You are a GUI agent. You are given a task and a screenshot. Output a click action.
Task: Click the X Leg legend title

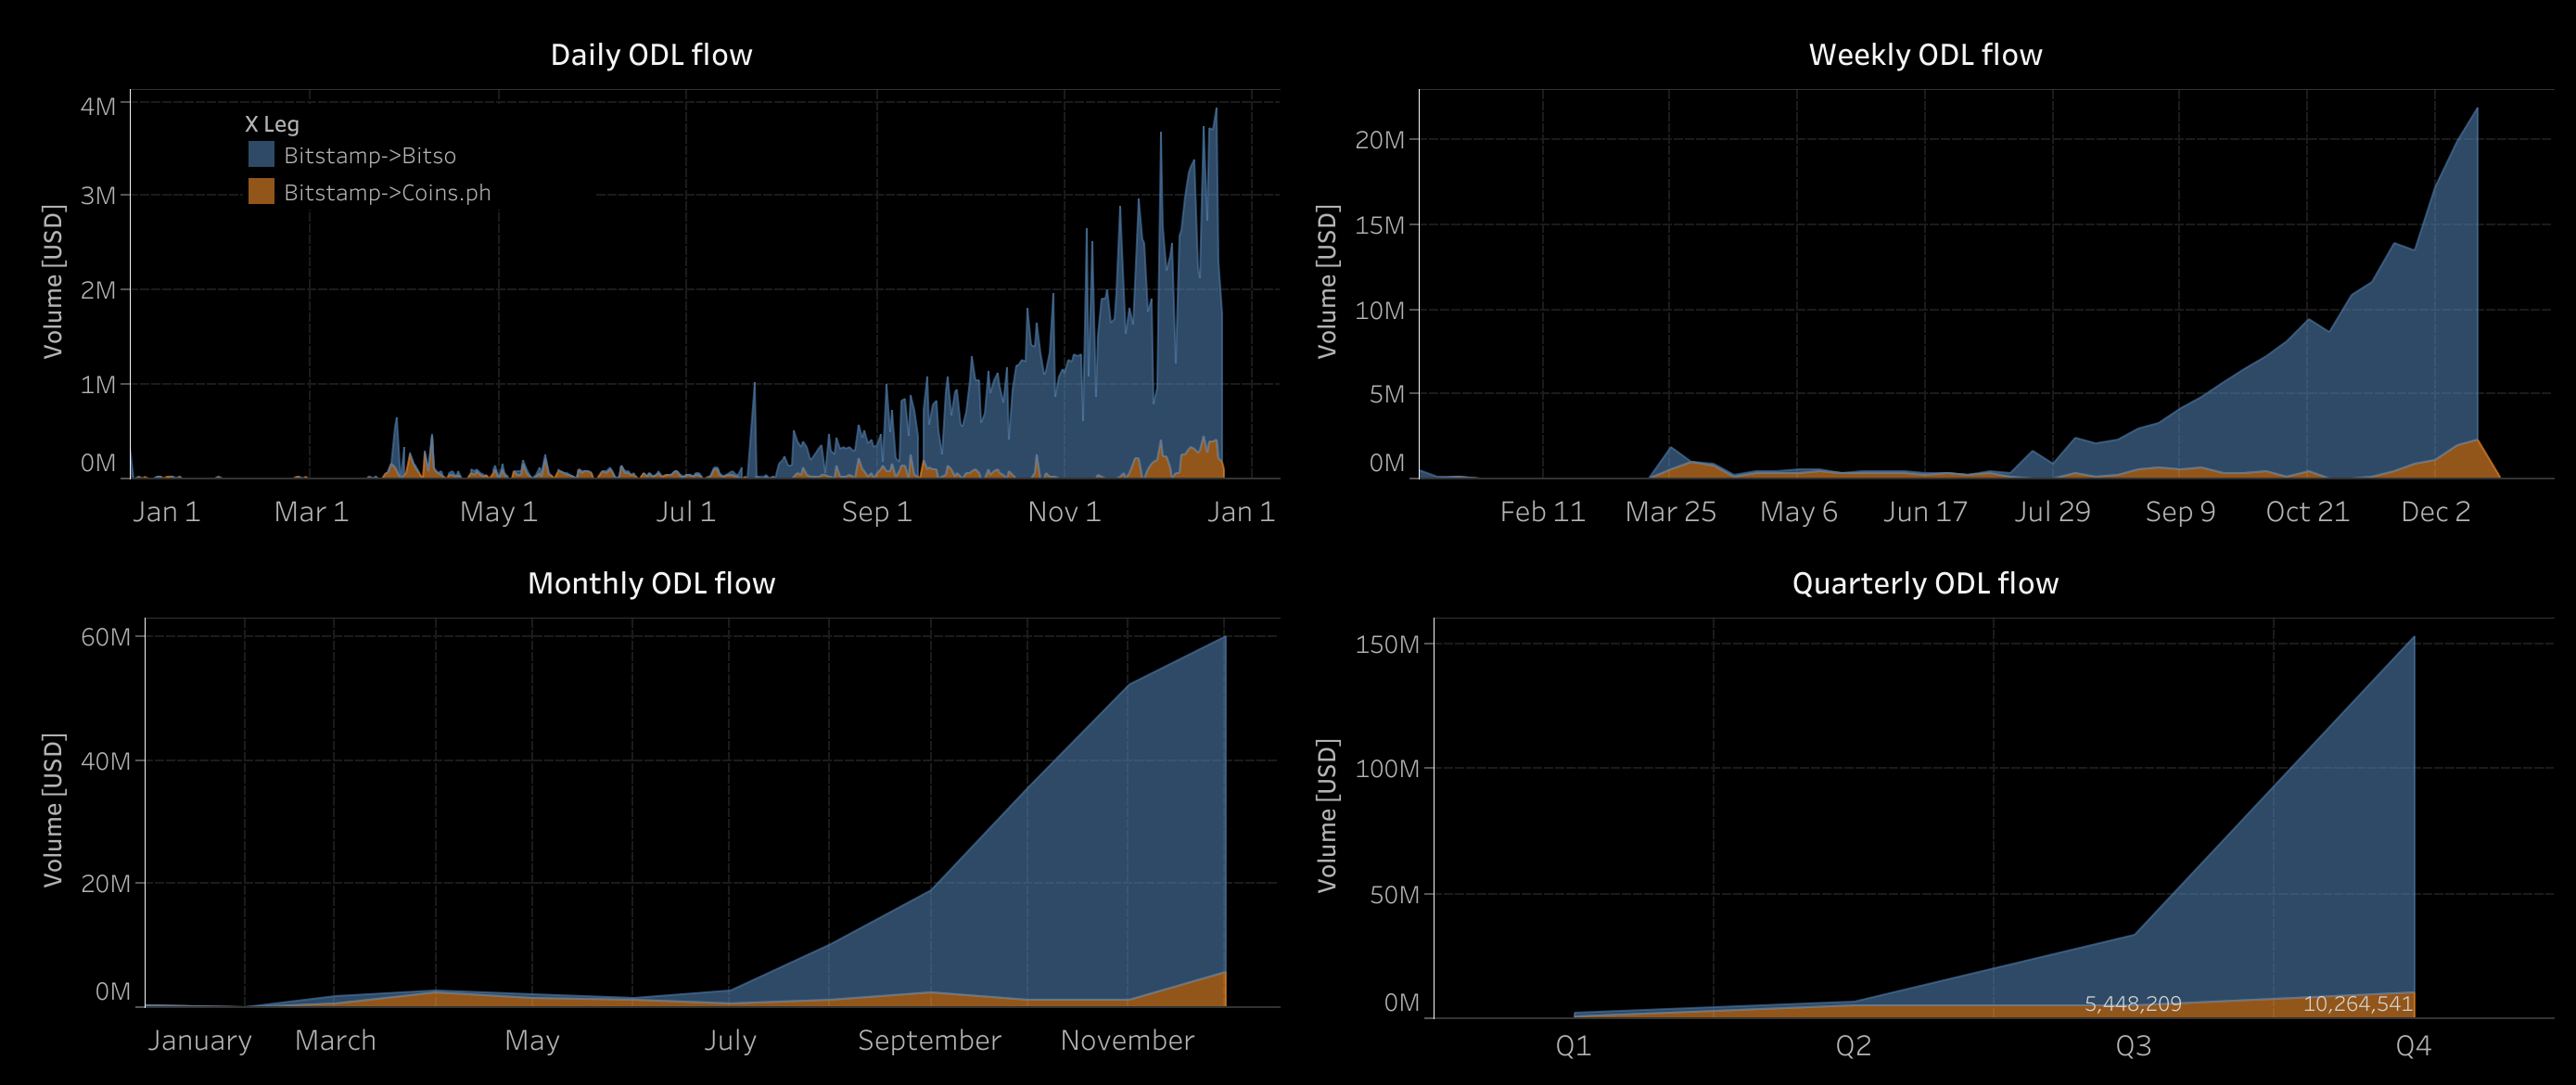pyautogui.click(x=272, y=124)
